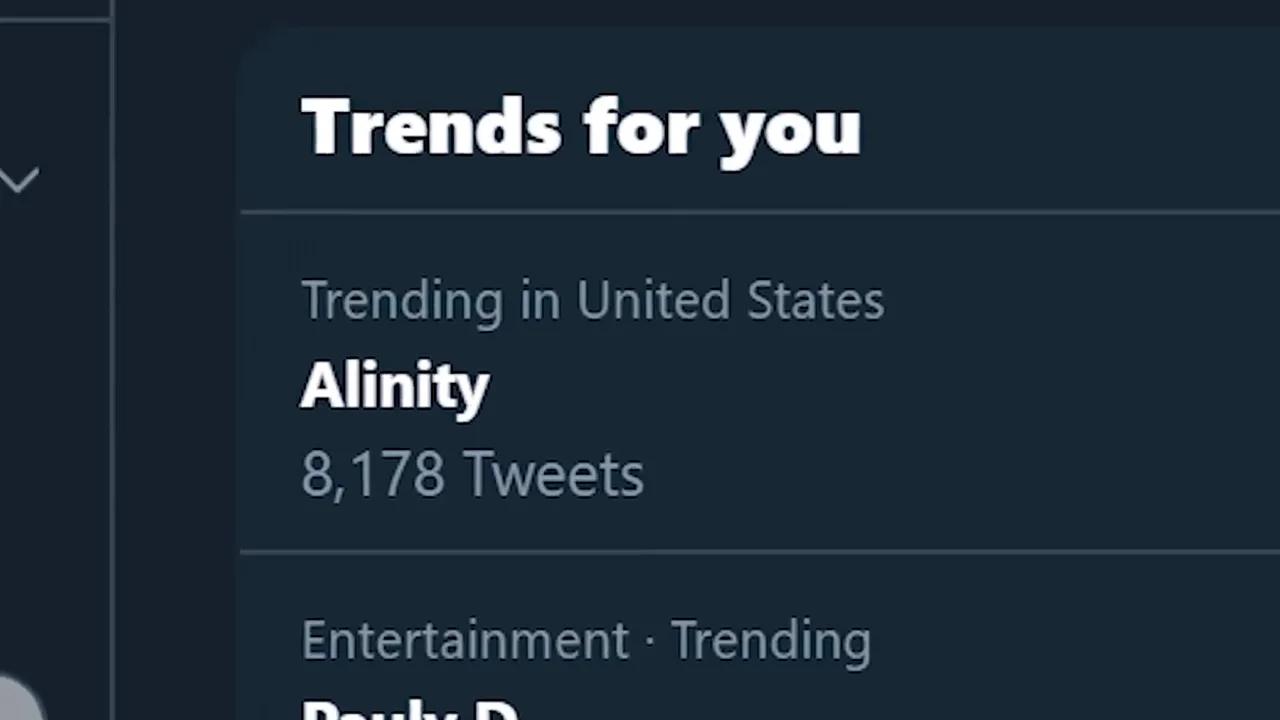Viewport: 1280px width, 720px height.
Task: Click the number 8,178 below Alinity
Action: click(x=372, y=474)
